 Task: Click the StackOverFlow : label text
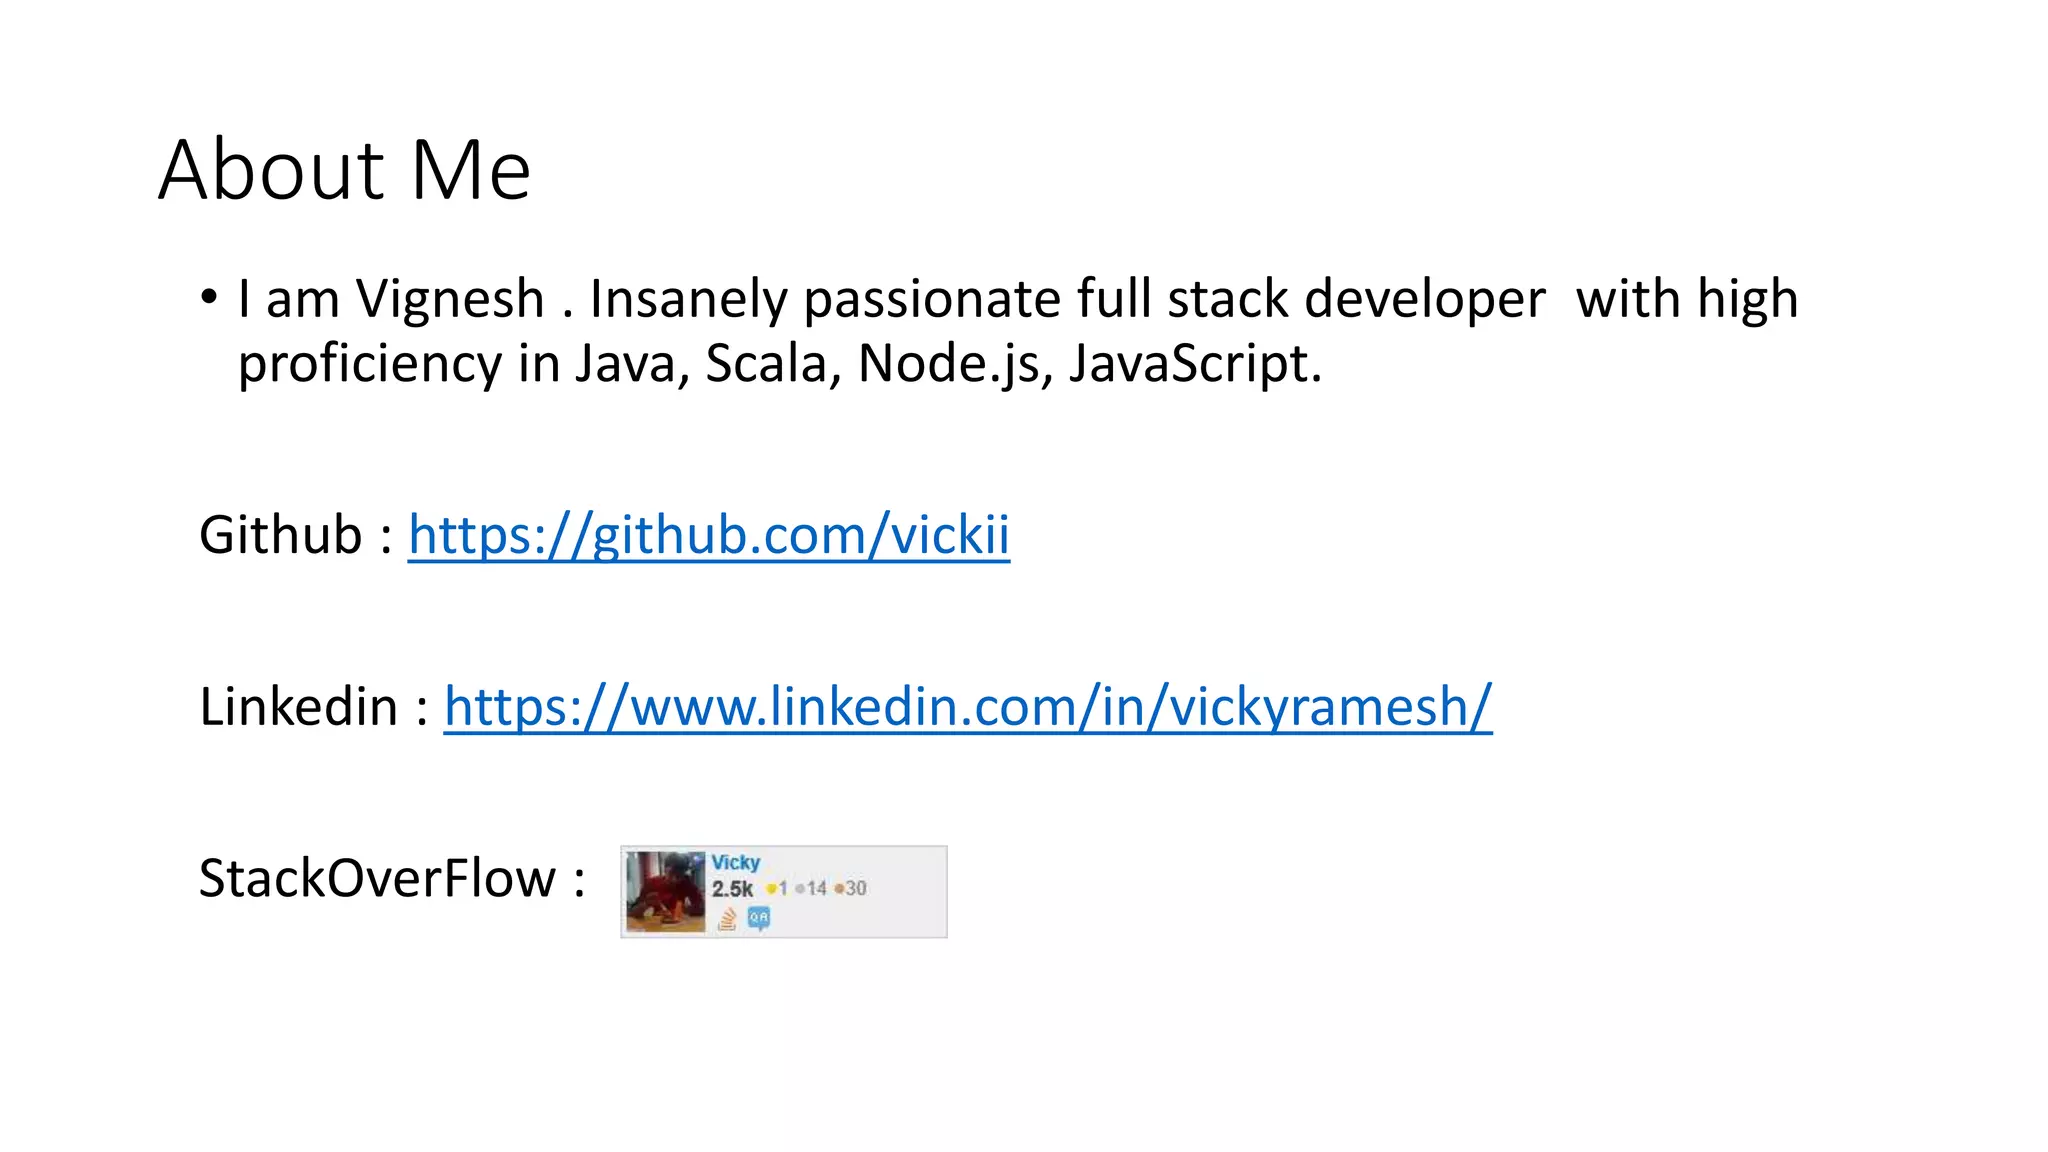point(391,879)
